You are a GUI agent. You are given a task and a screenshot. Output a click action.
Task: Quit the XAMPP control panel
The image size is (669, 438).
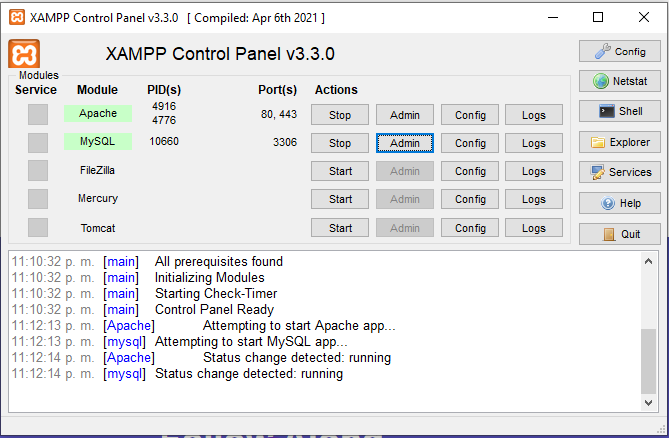tap(620, 234)
